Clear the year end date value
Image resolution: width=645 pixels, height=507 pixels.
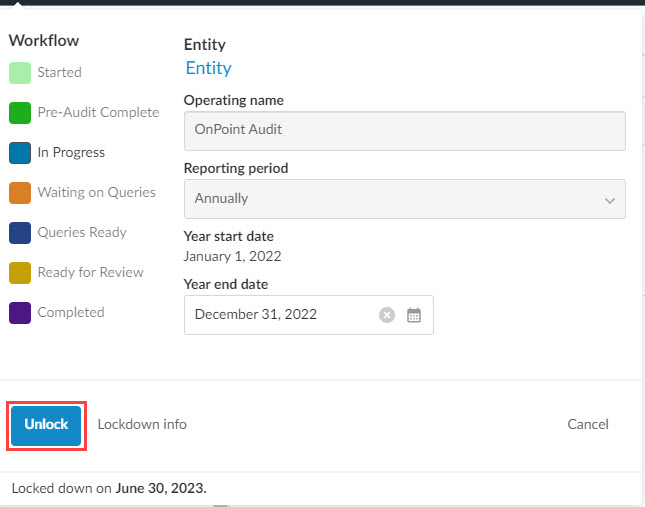pos(387,315)
